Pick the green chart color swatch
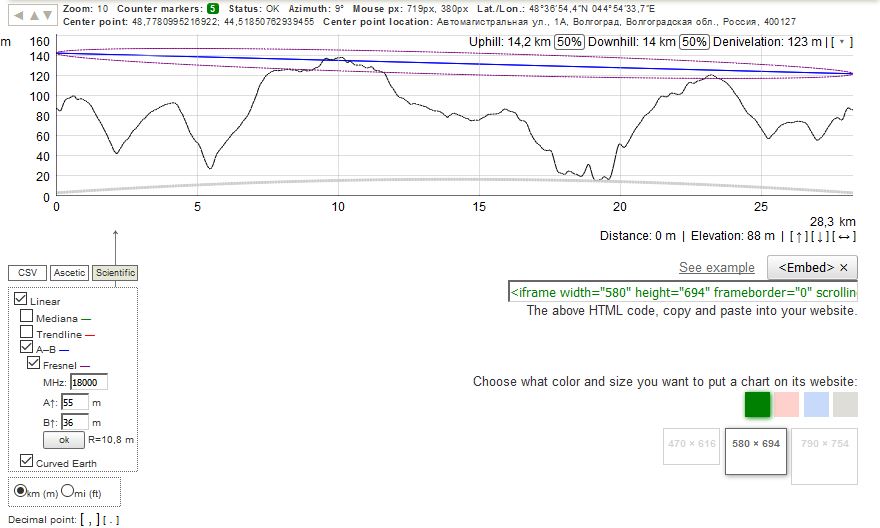 [x=757, y=404]
